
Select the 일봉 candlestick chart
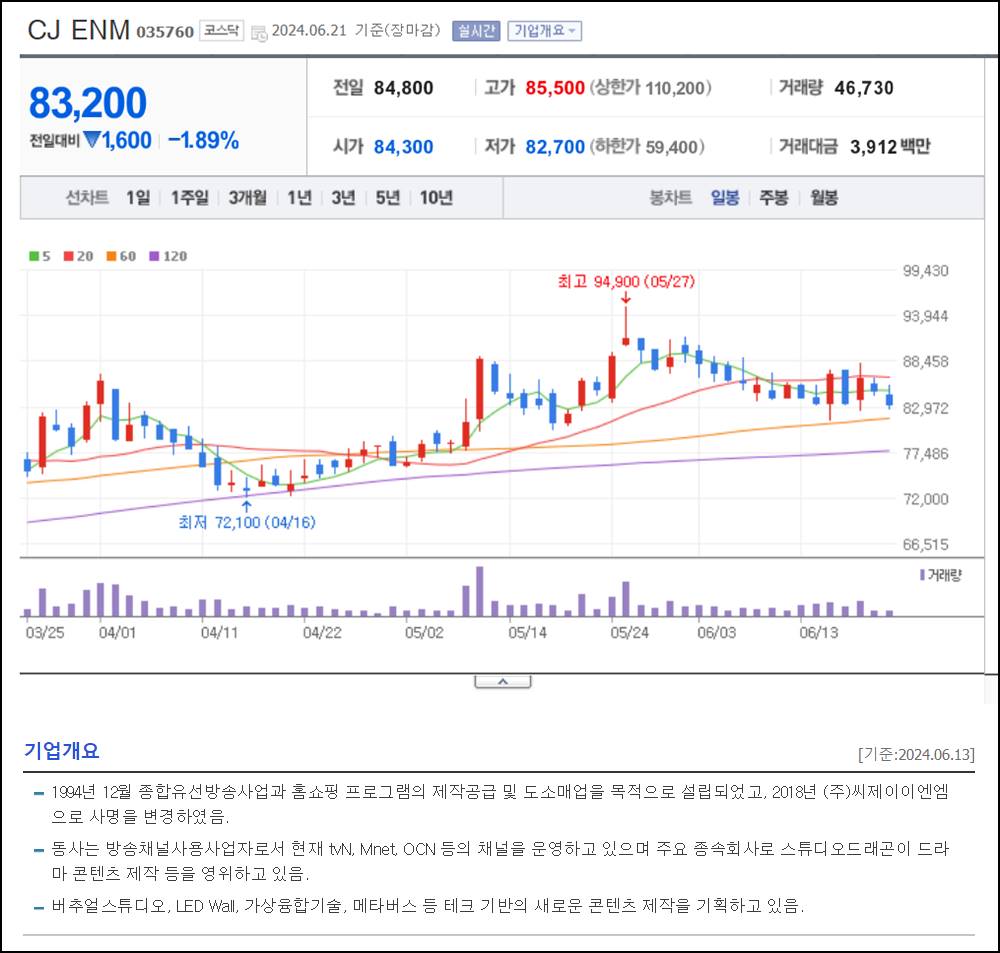725,198
